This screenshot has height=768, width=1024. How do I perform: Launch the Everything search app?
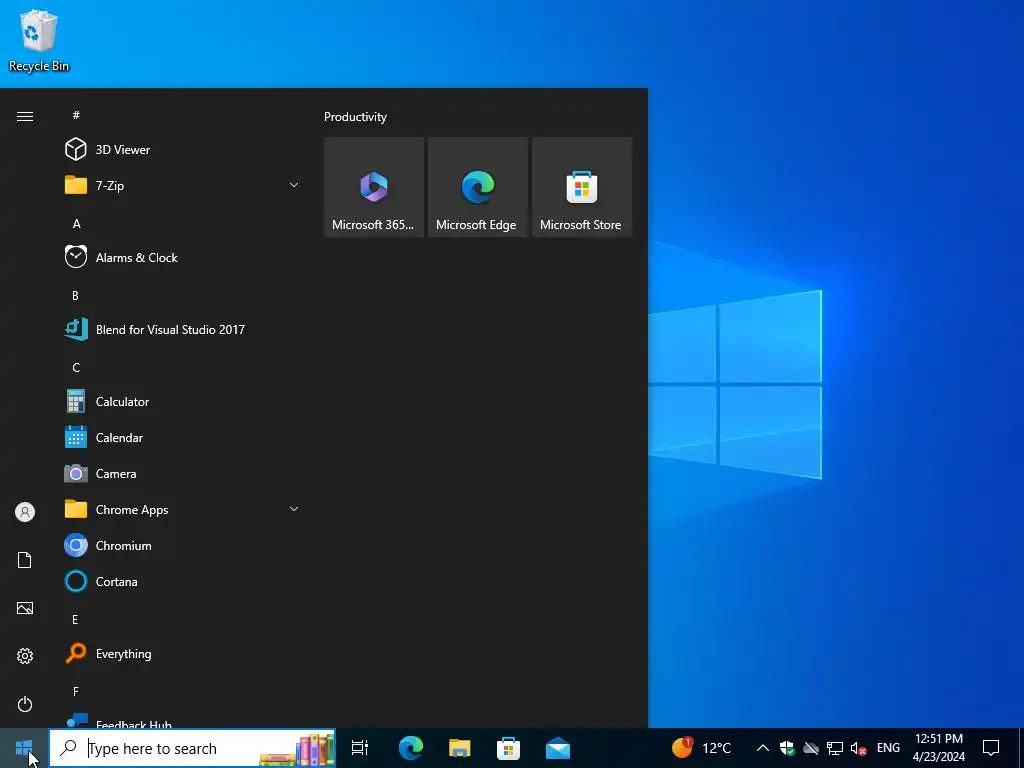pos(183,654)
